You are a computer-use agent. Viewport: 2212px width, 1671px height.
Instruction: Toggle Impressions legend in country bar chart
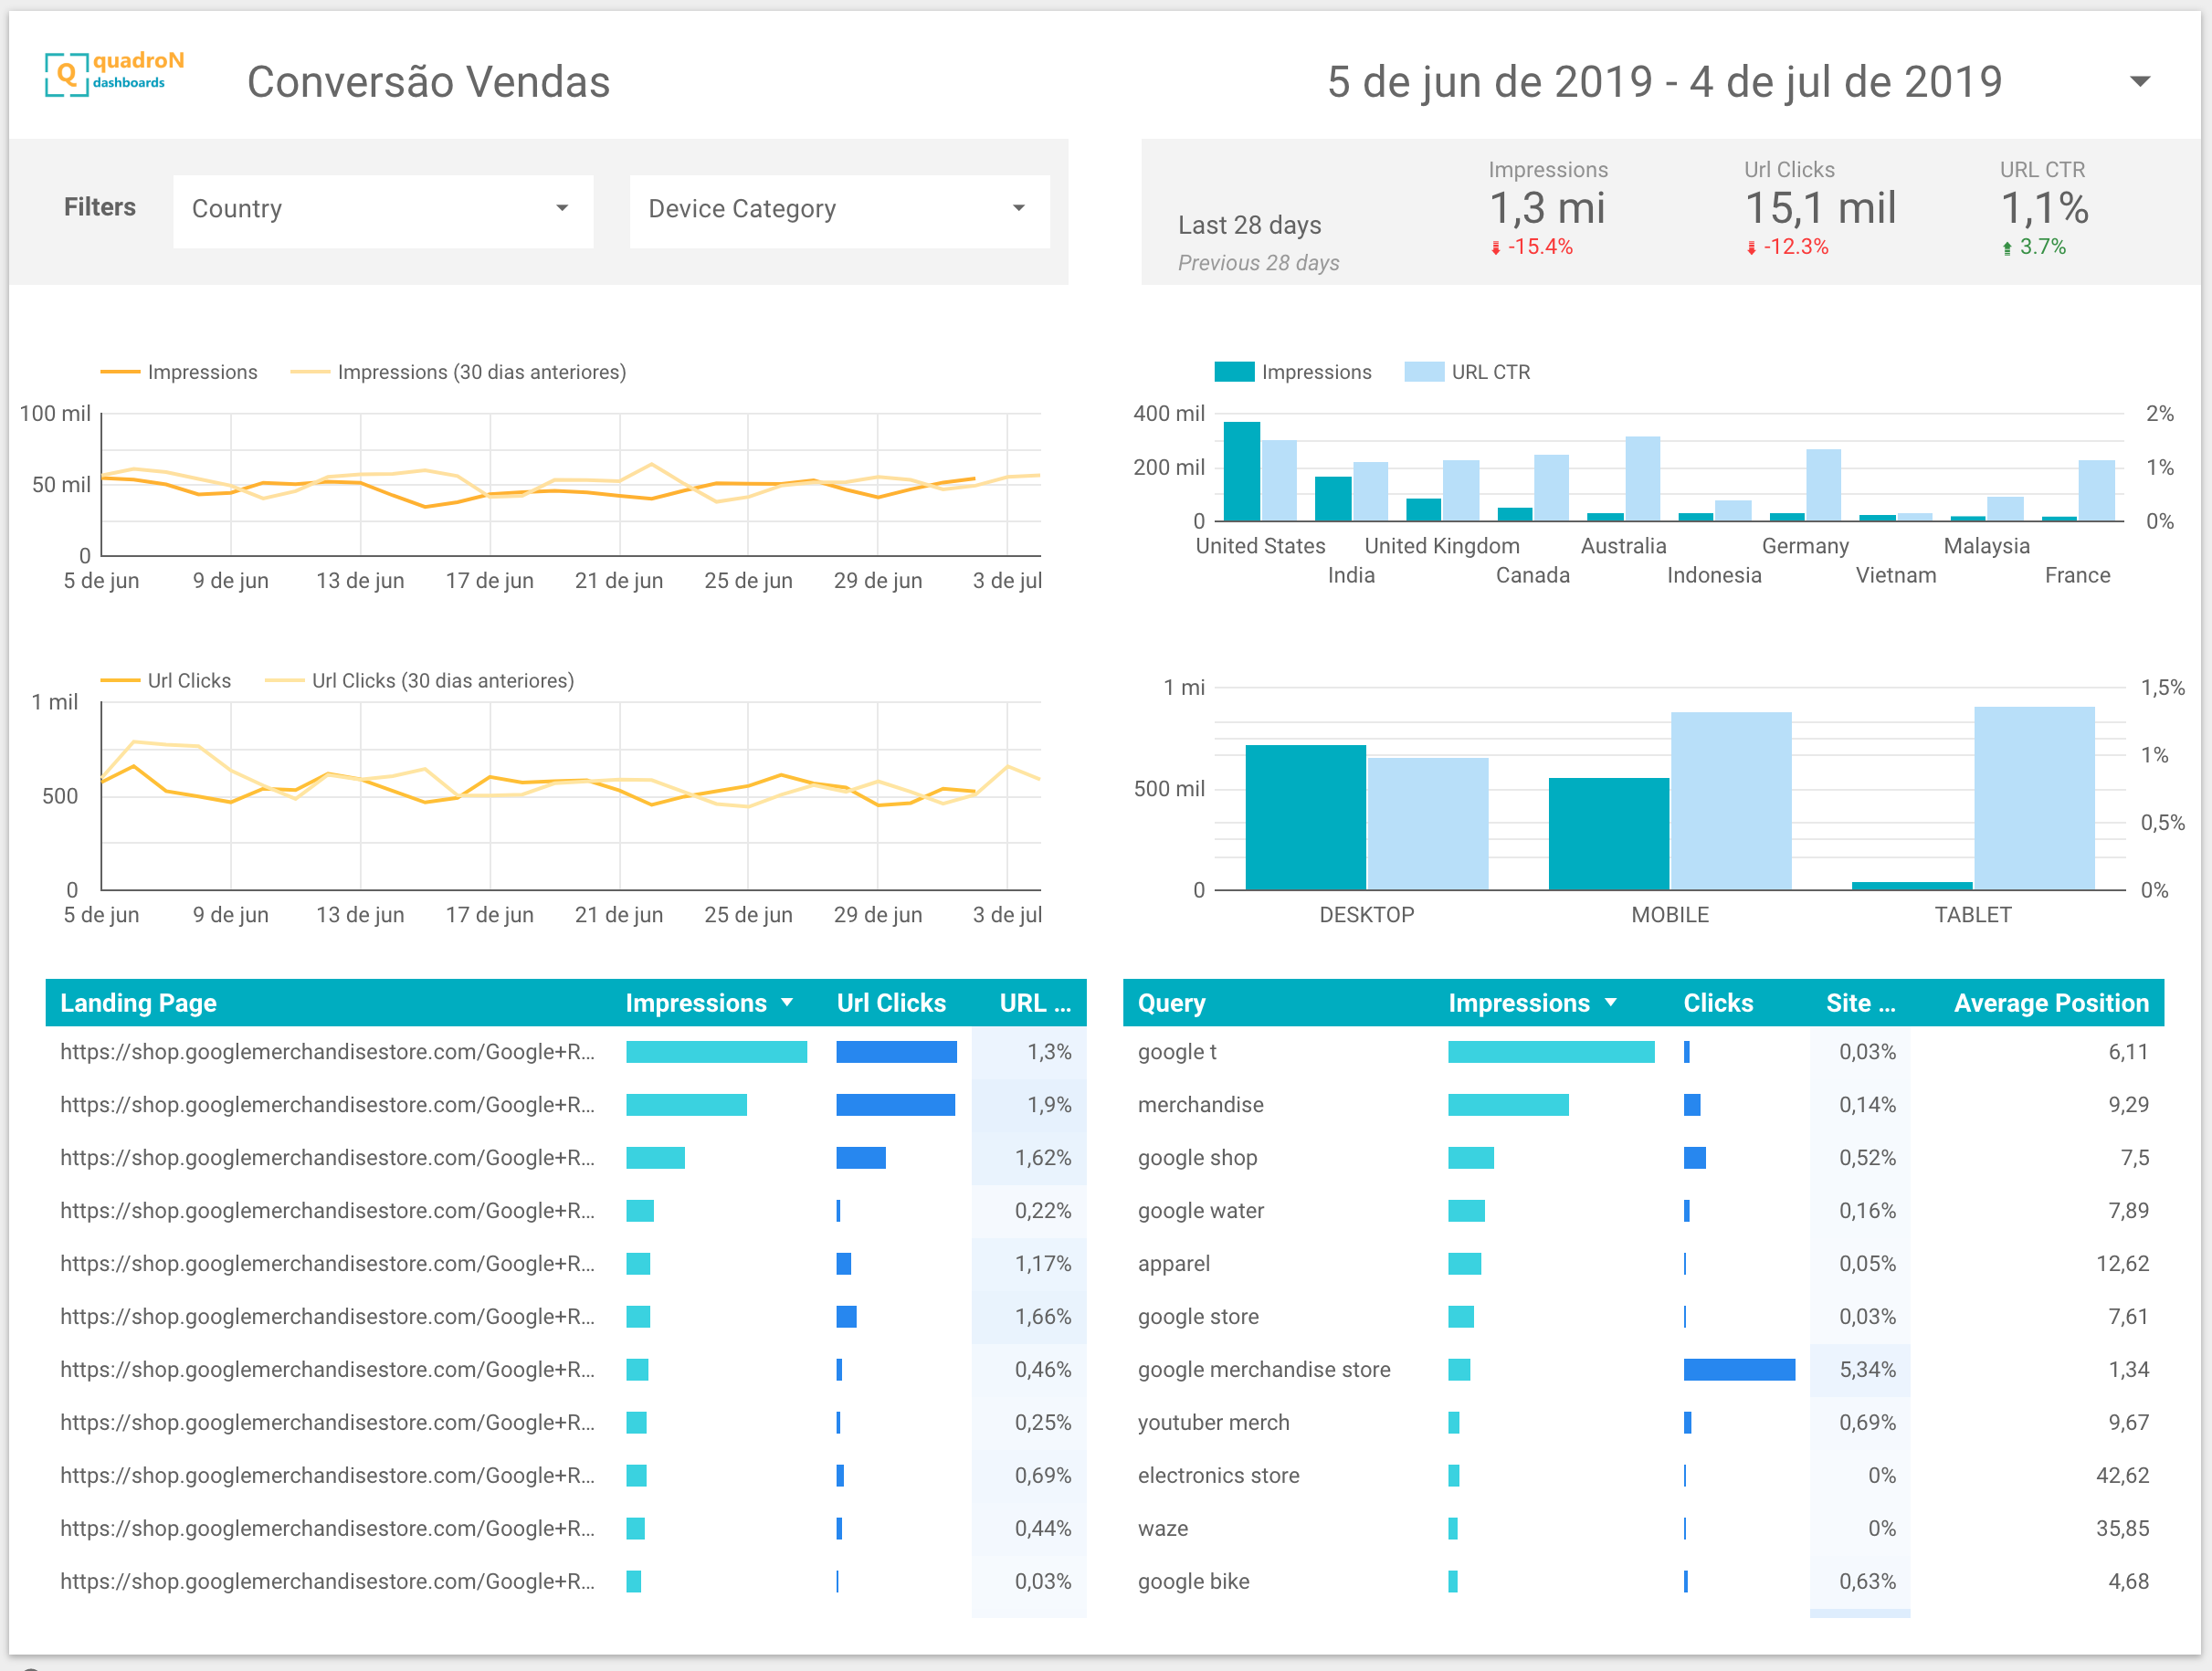1293,372
